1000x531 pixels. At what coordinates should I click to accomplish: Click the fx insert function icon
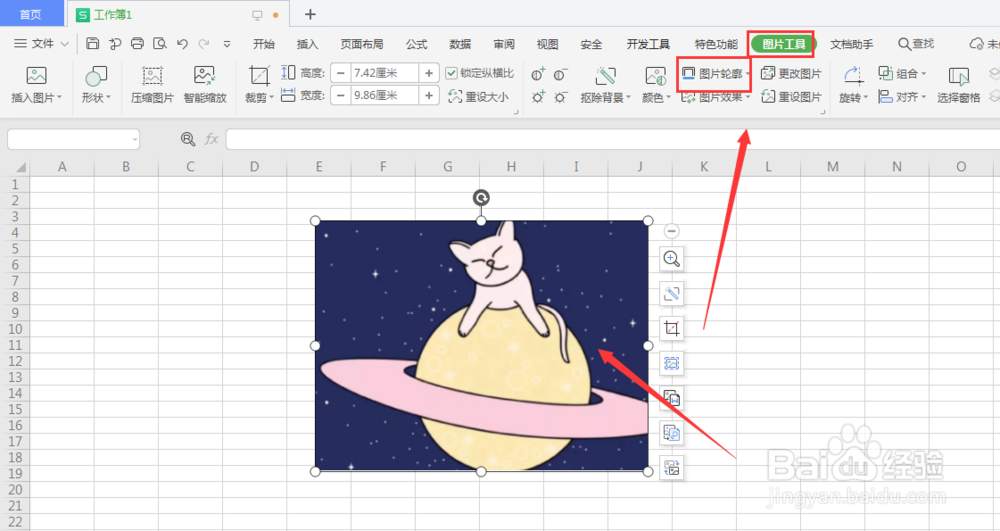(211, 139)
